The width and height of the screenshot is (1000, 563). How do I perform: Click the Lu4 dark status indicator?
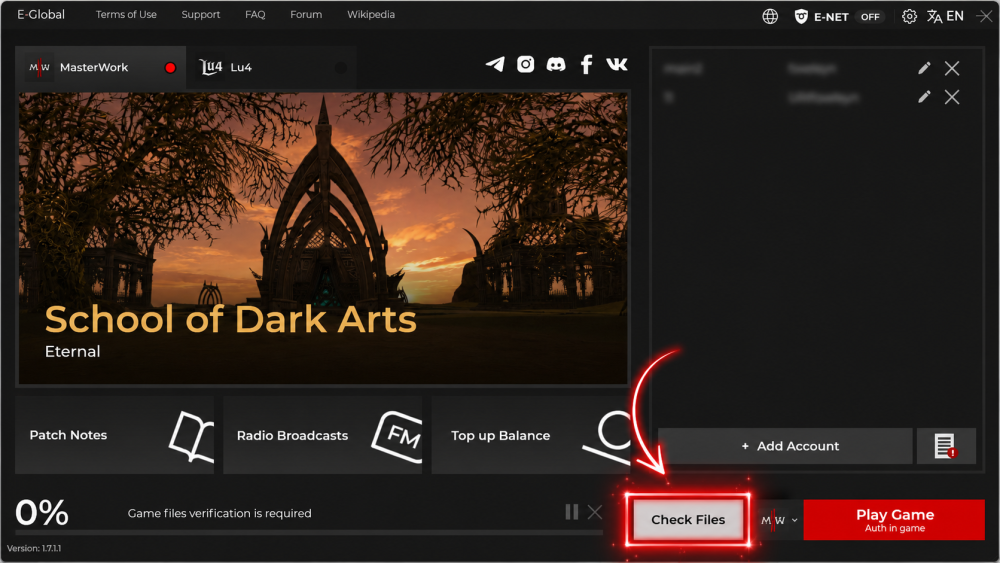[x=341, y=68]
